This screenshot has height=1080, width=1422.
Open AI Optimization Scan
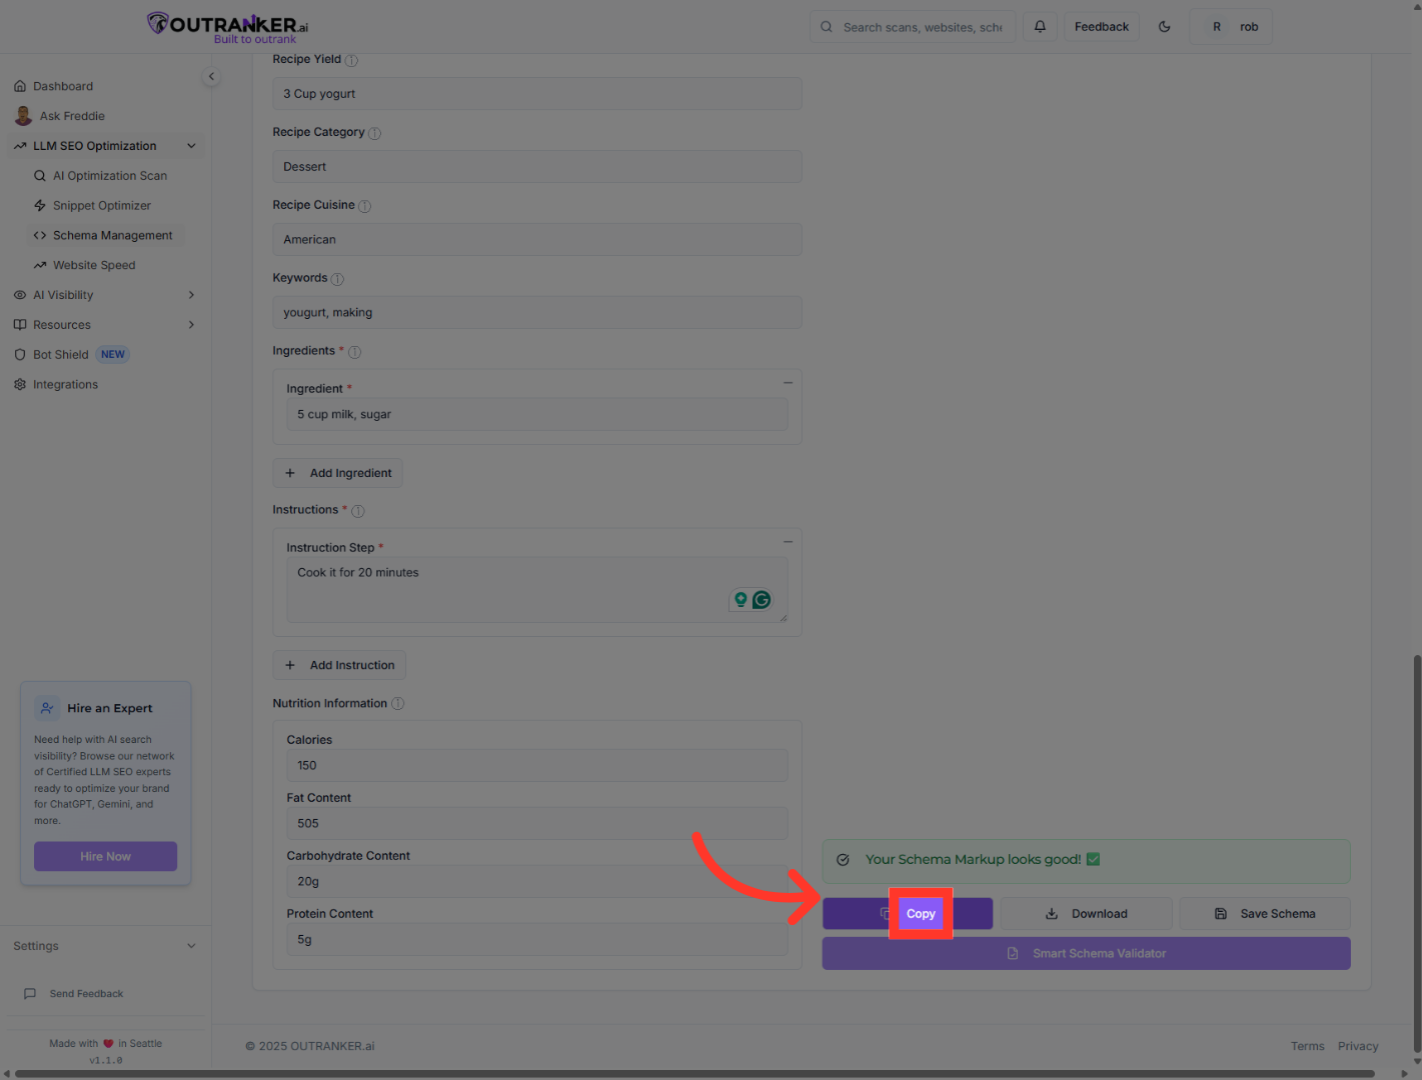click(x=110, y=176)
